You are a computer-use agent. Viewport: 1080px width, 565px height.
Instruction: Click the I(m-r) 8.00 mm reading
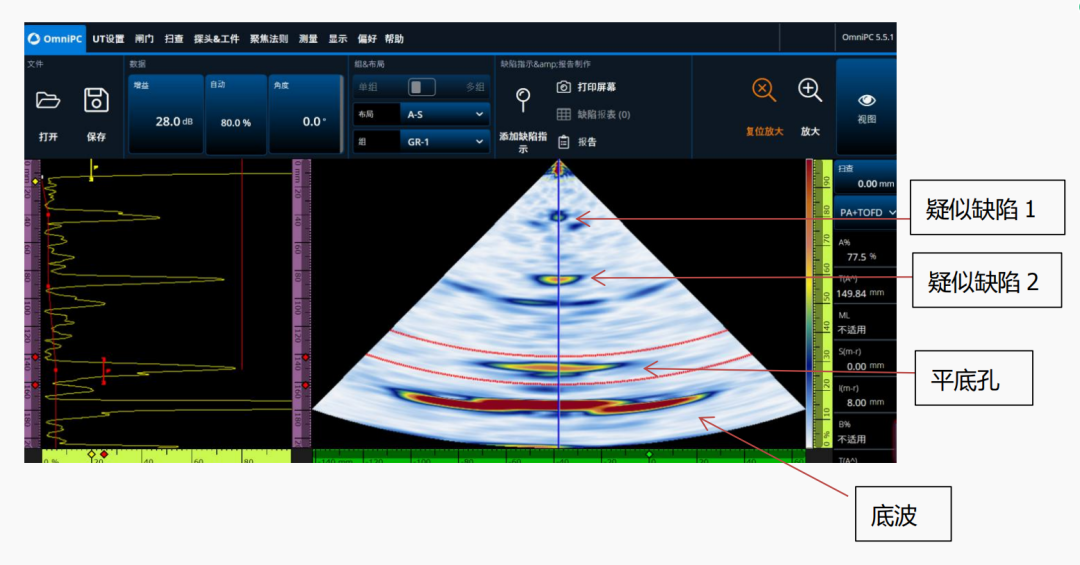pos(865,396)
